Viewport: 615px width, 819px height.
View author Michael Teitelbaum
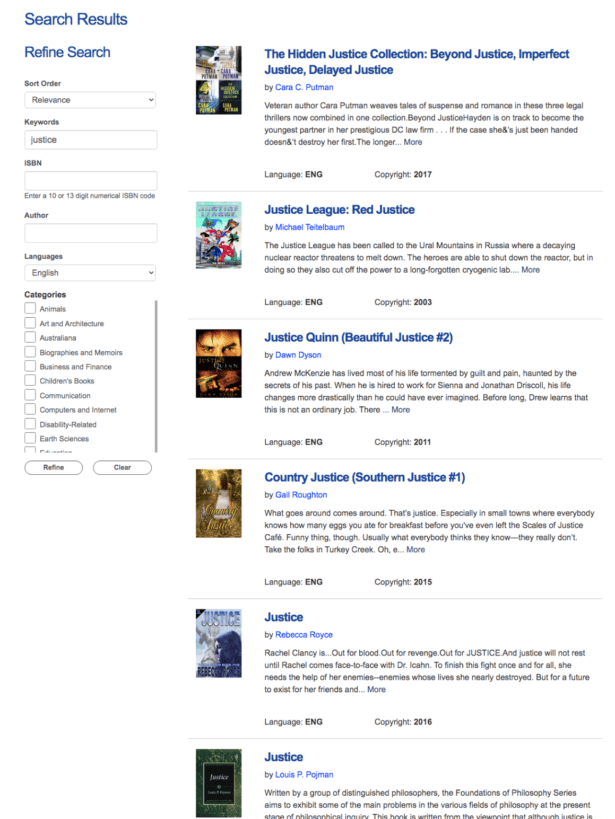click(310, 227)
